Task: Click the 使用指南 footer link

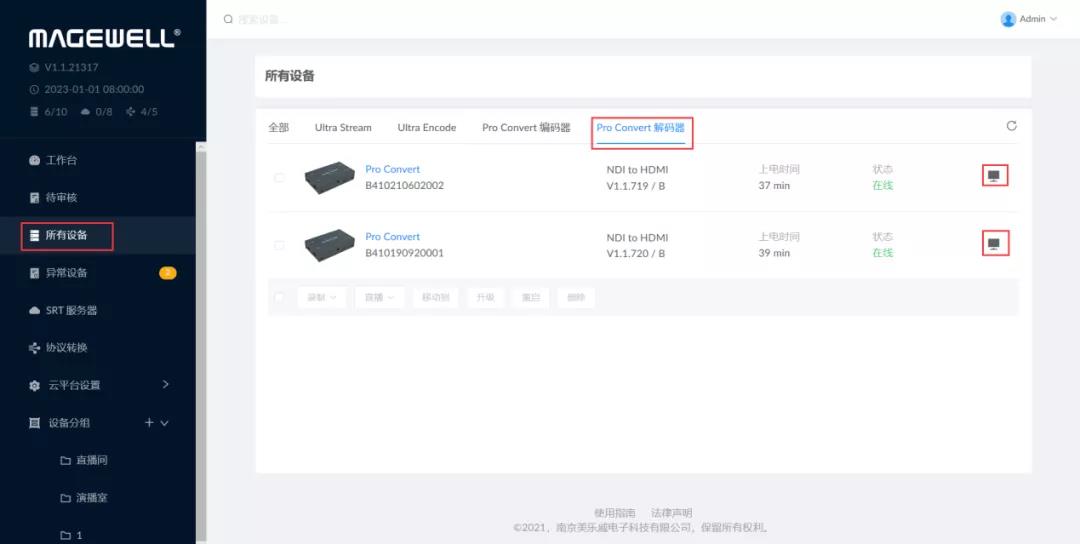Action: tap(614, 513)
